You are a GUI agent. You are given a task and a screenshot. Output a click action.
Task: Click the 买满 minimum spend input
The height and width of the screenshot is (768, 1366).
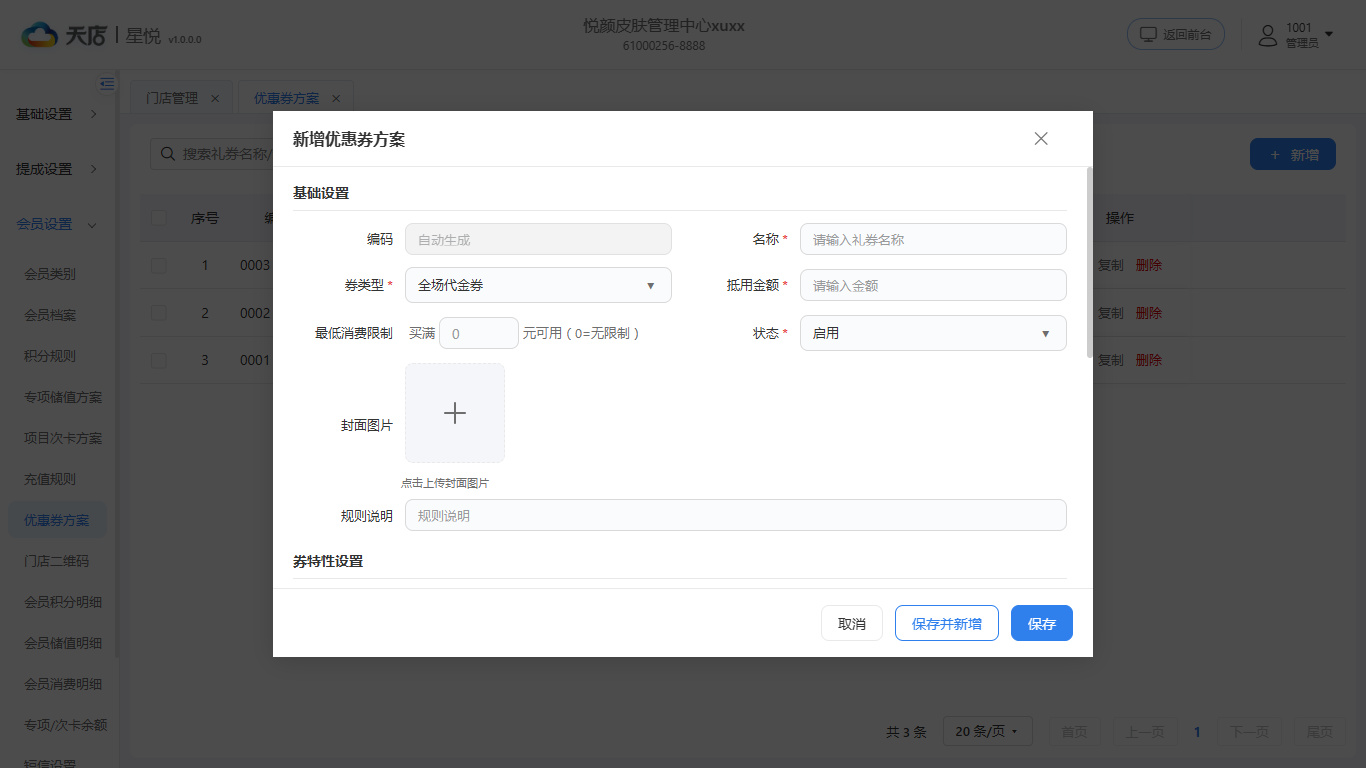click(479, 333)
